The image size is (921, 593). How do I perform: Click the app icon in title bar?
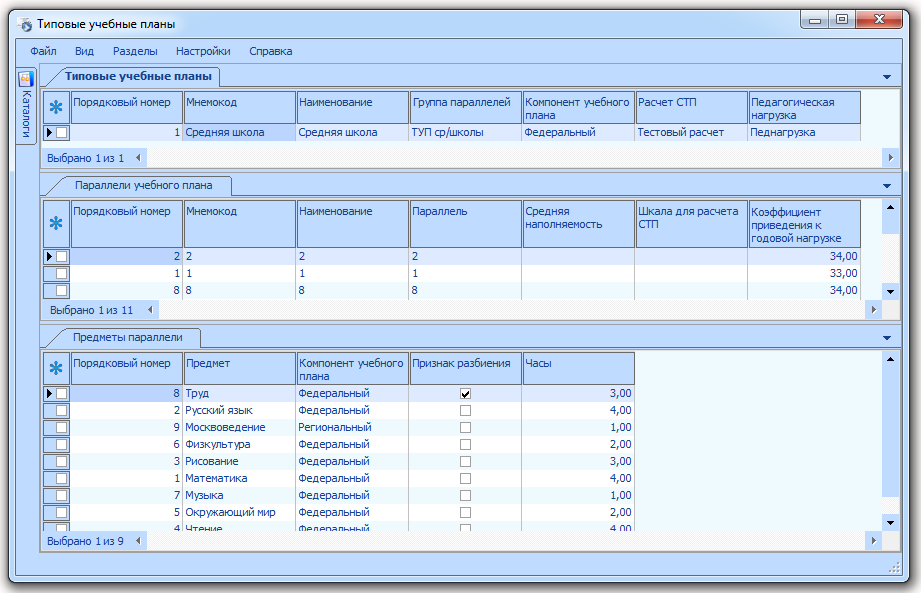click(25, 25)
